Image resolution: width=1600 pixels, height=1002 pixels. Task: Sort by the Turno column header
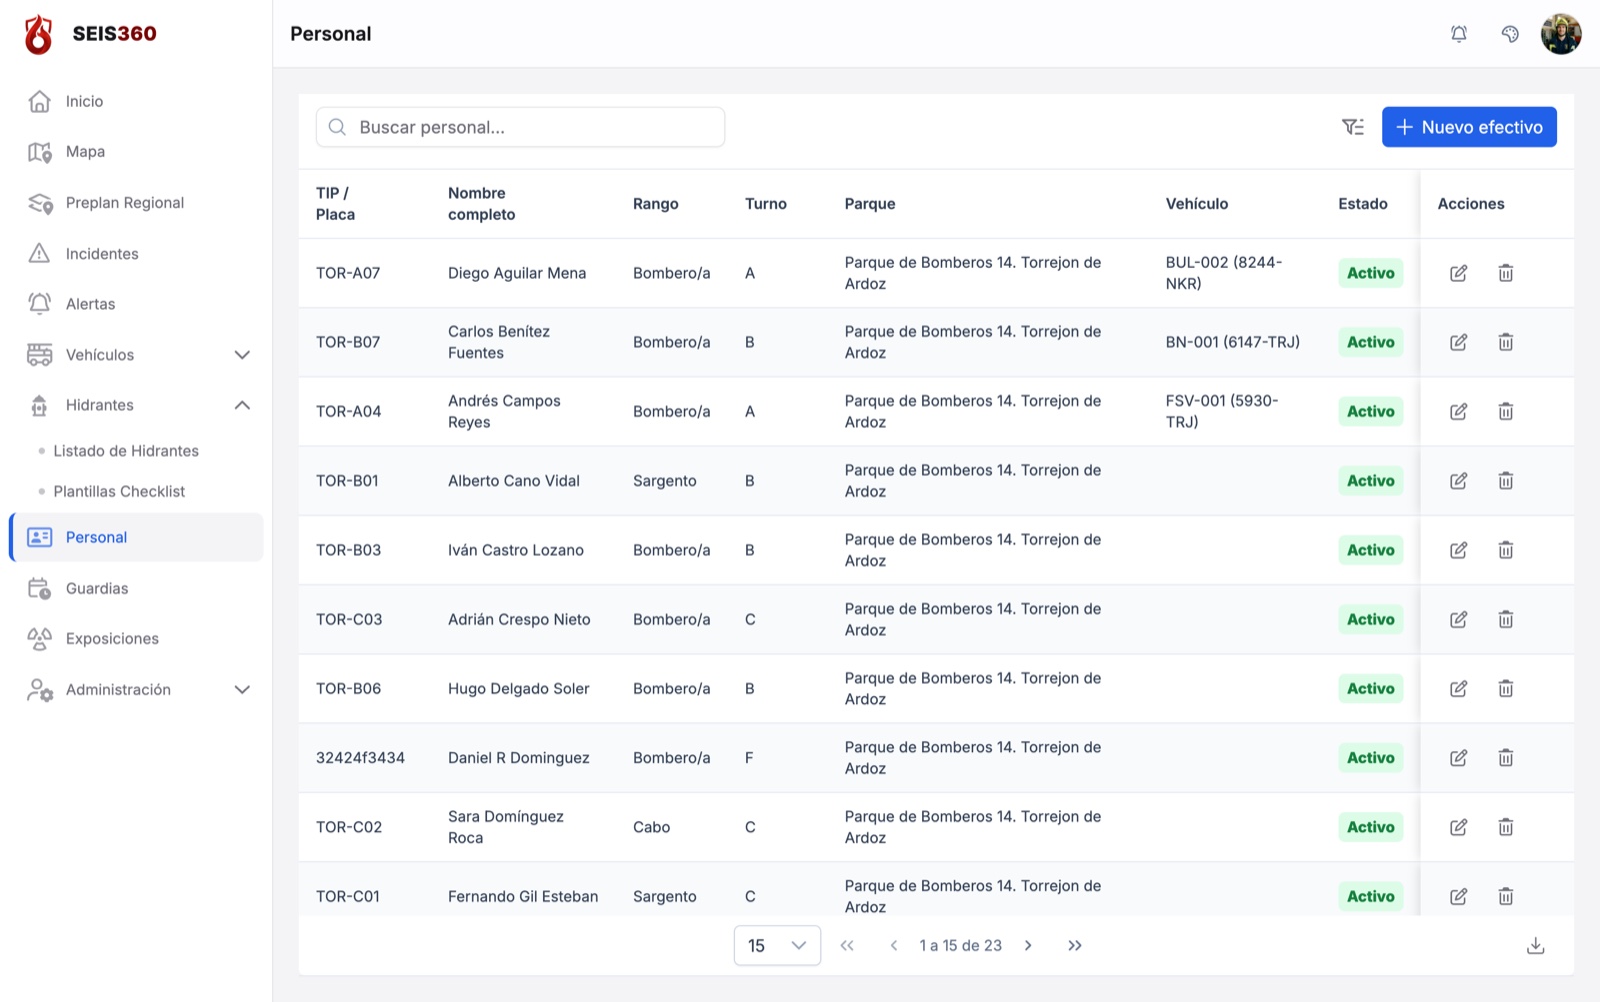tap(766, 204)
